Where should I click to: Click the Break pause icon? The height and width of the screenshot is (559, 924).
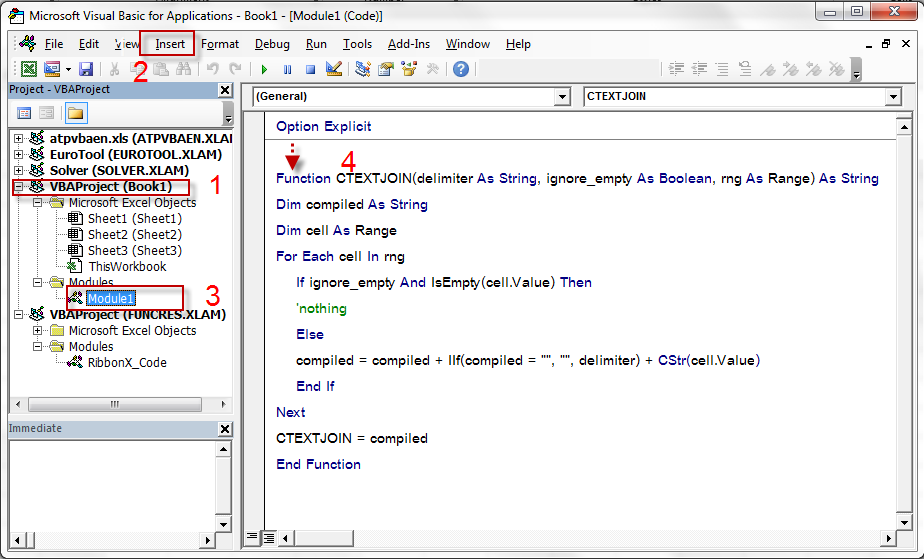coord(288,70)
